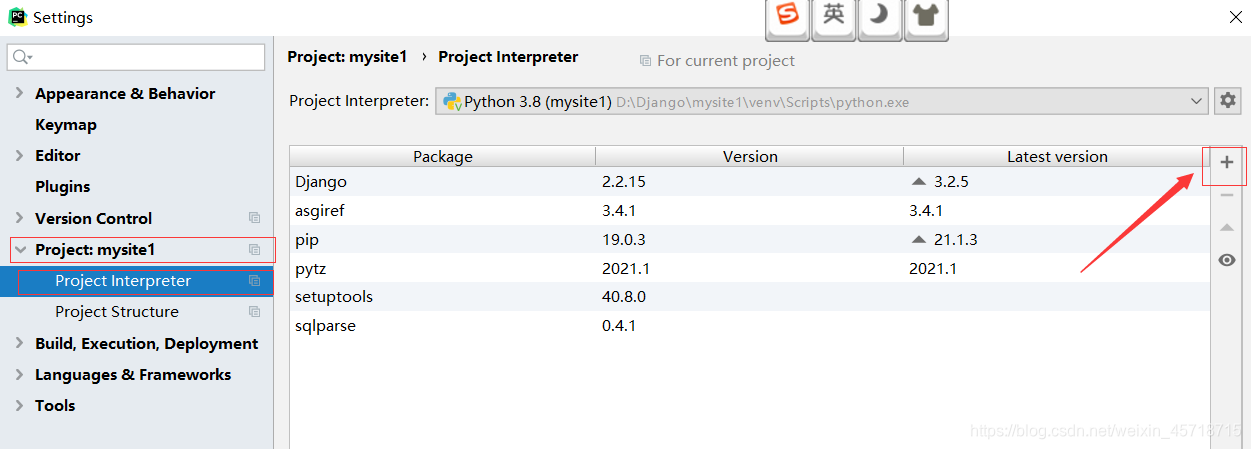Click the minus icon to uninstall package
This screenshot has height=449, width=1251.
[x=1227, y=195]
